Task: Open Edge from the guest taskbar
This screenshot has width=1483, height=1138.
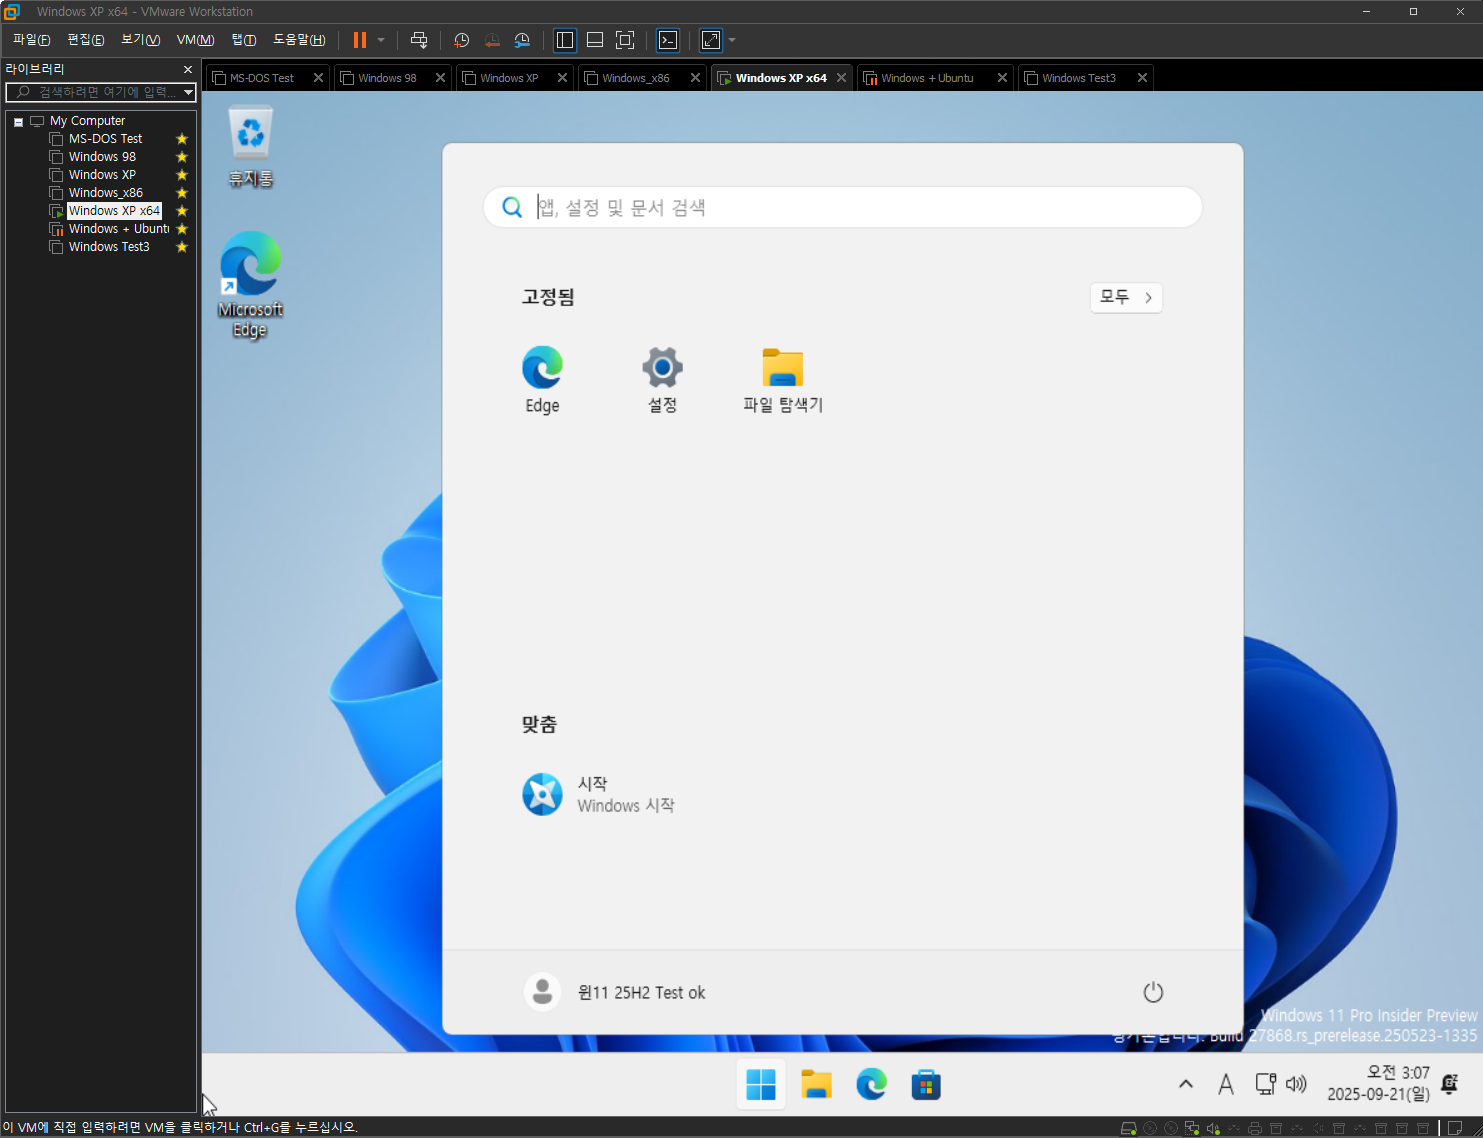Action: [871, 1084]
